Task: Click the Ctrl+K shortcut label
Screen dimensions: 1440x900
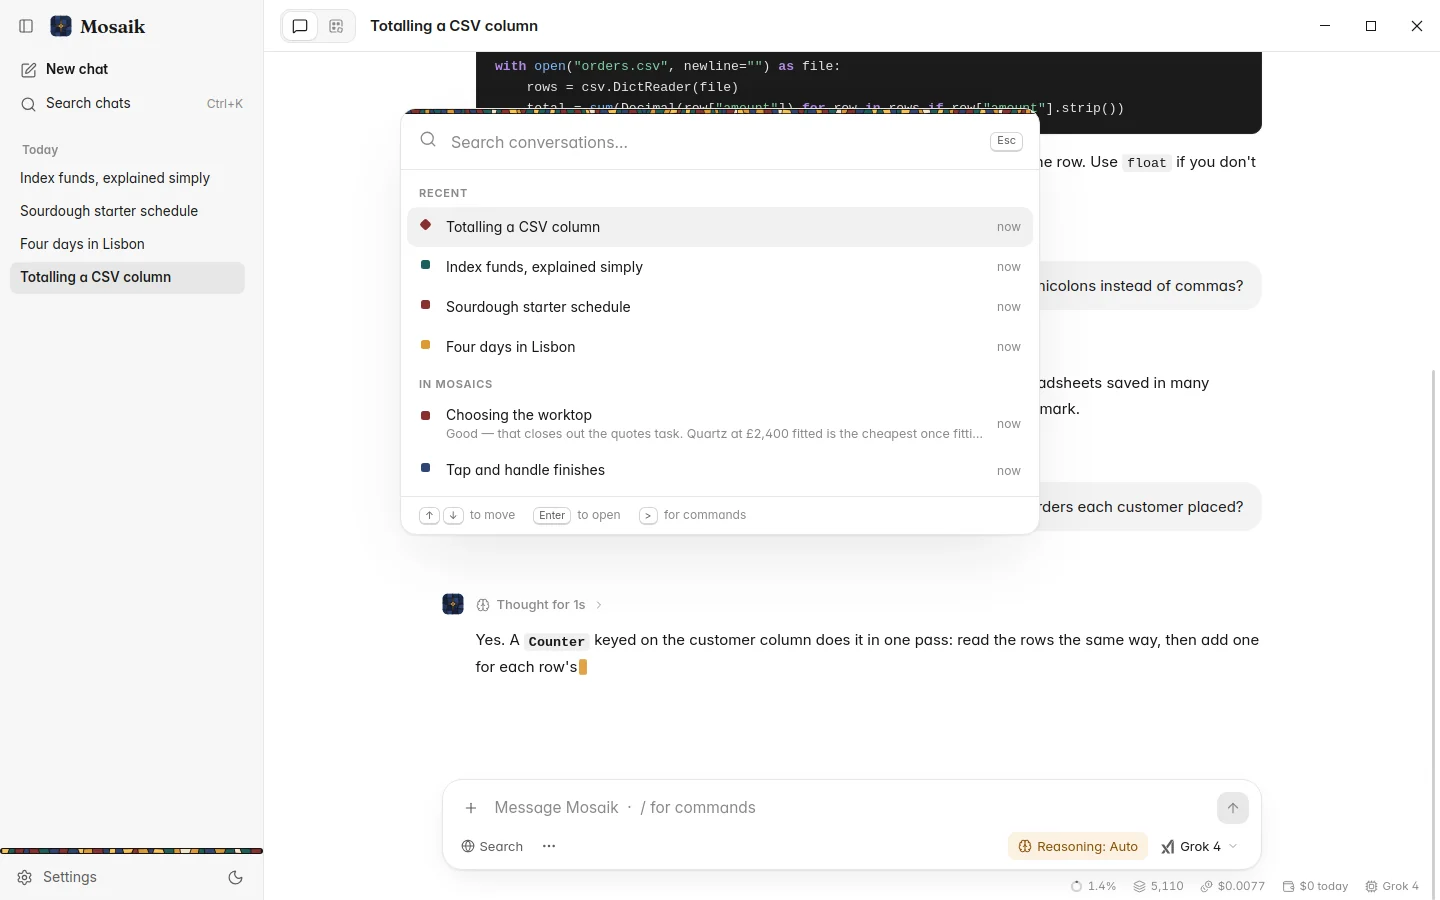Action: [225, 104]
